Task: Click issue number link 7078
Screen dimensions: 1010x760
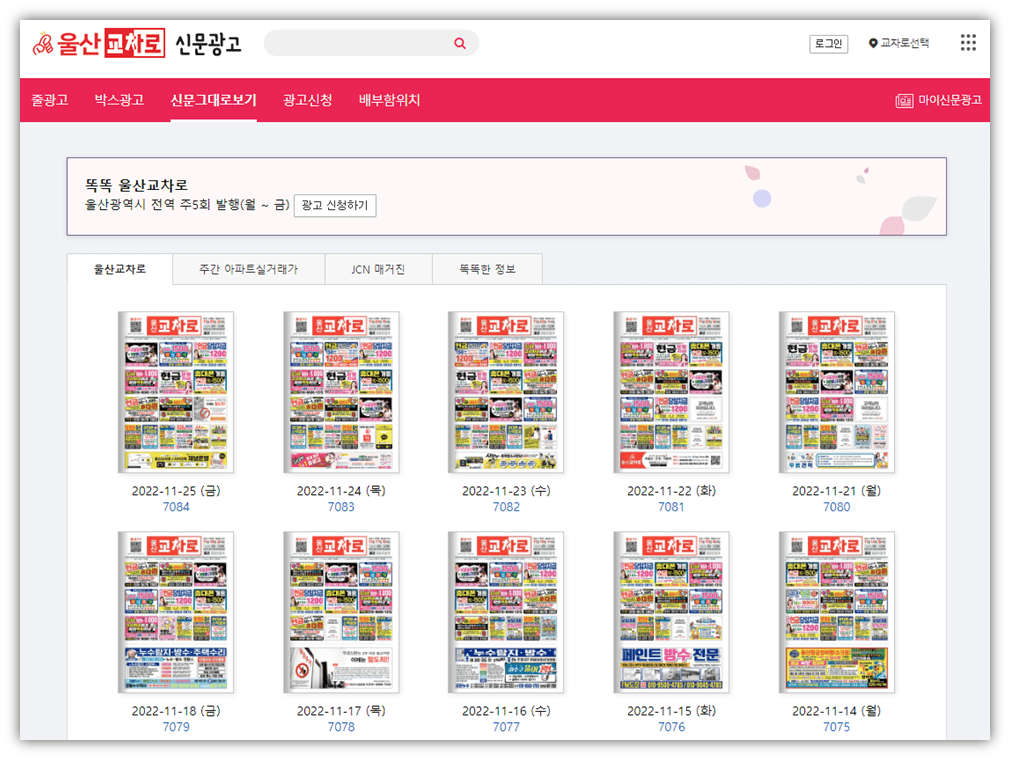Action: (341, 727)
